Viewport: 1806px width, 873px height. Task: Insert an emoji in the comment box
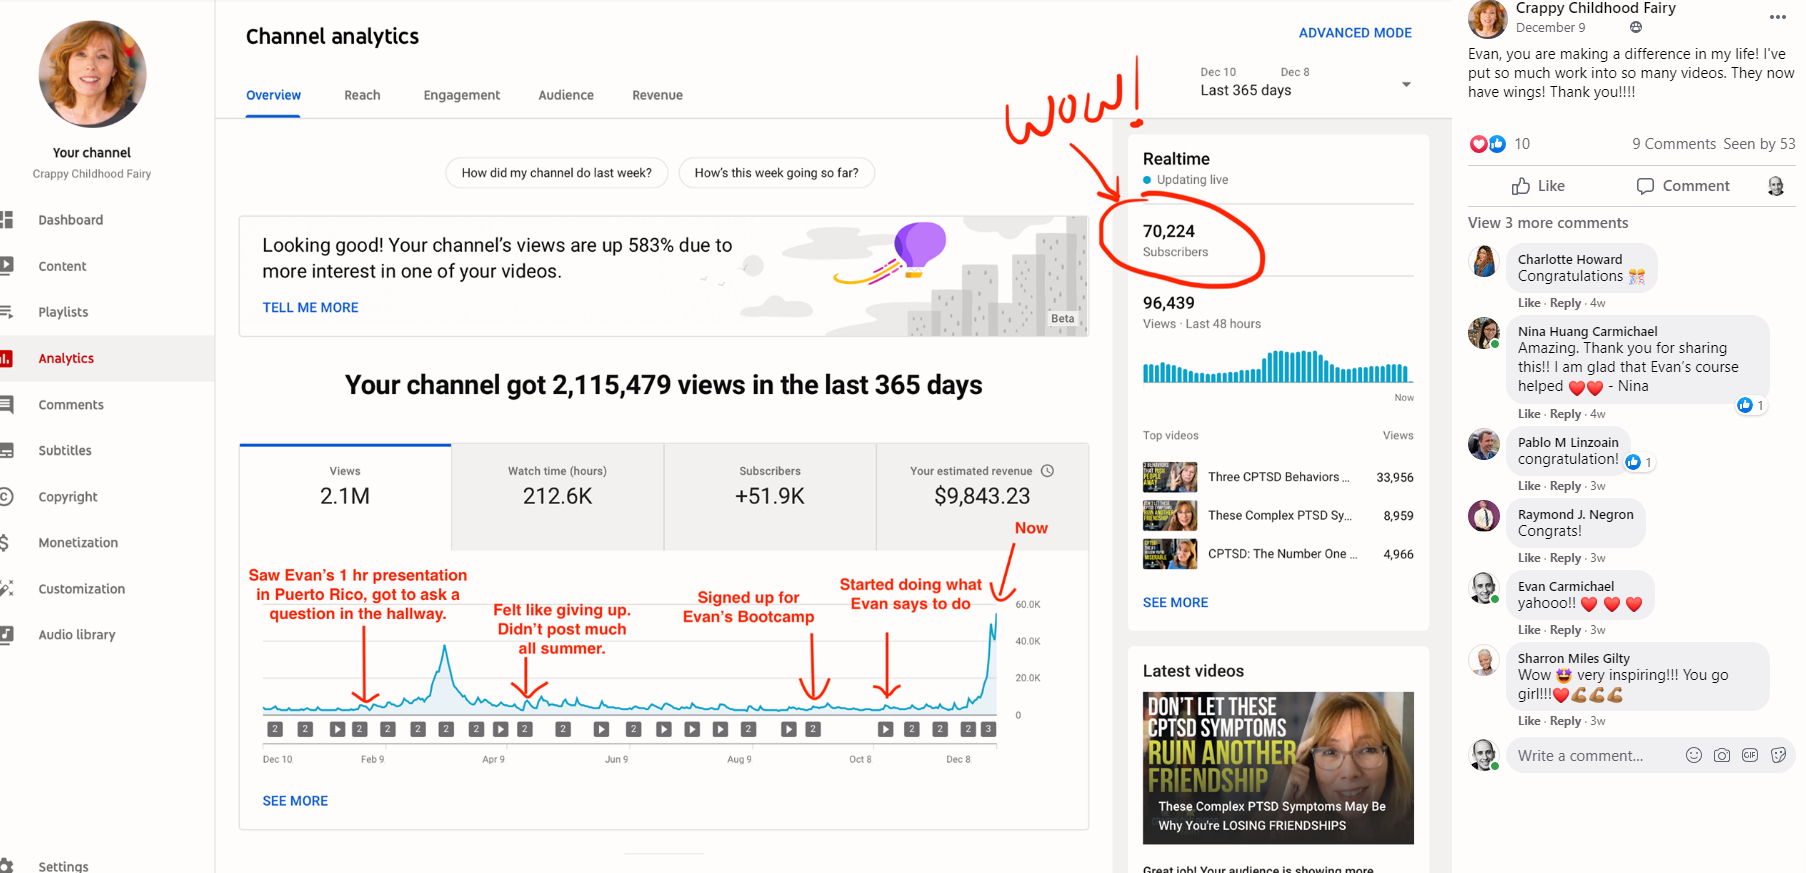(x=1694, y=756)
